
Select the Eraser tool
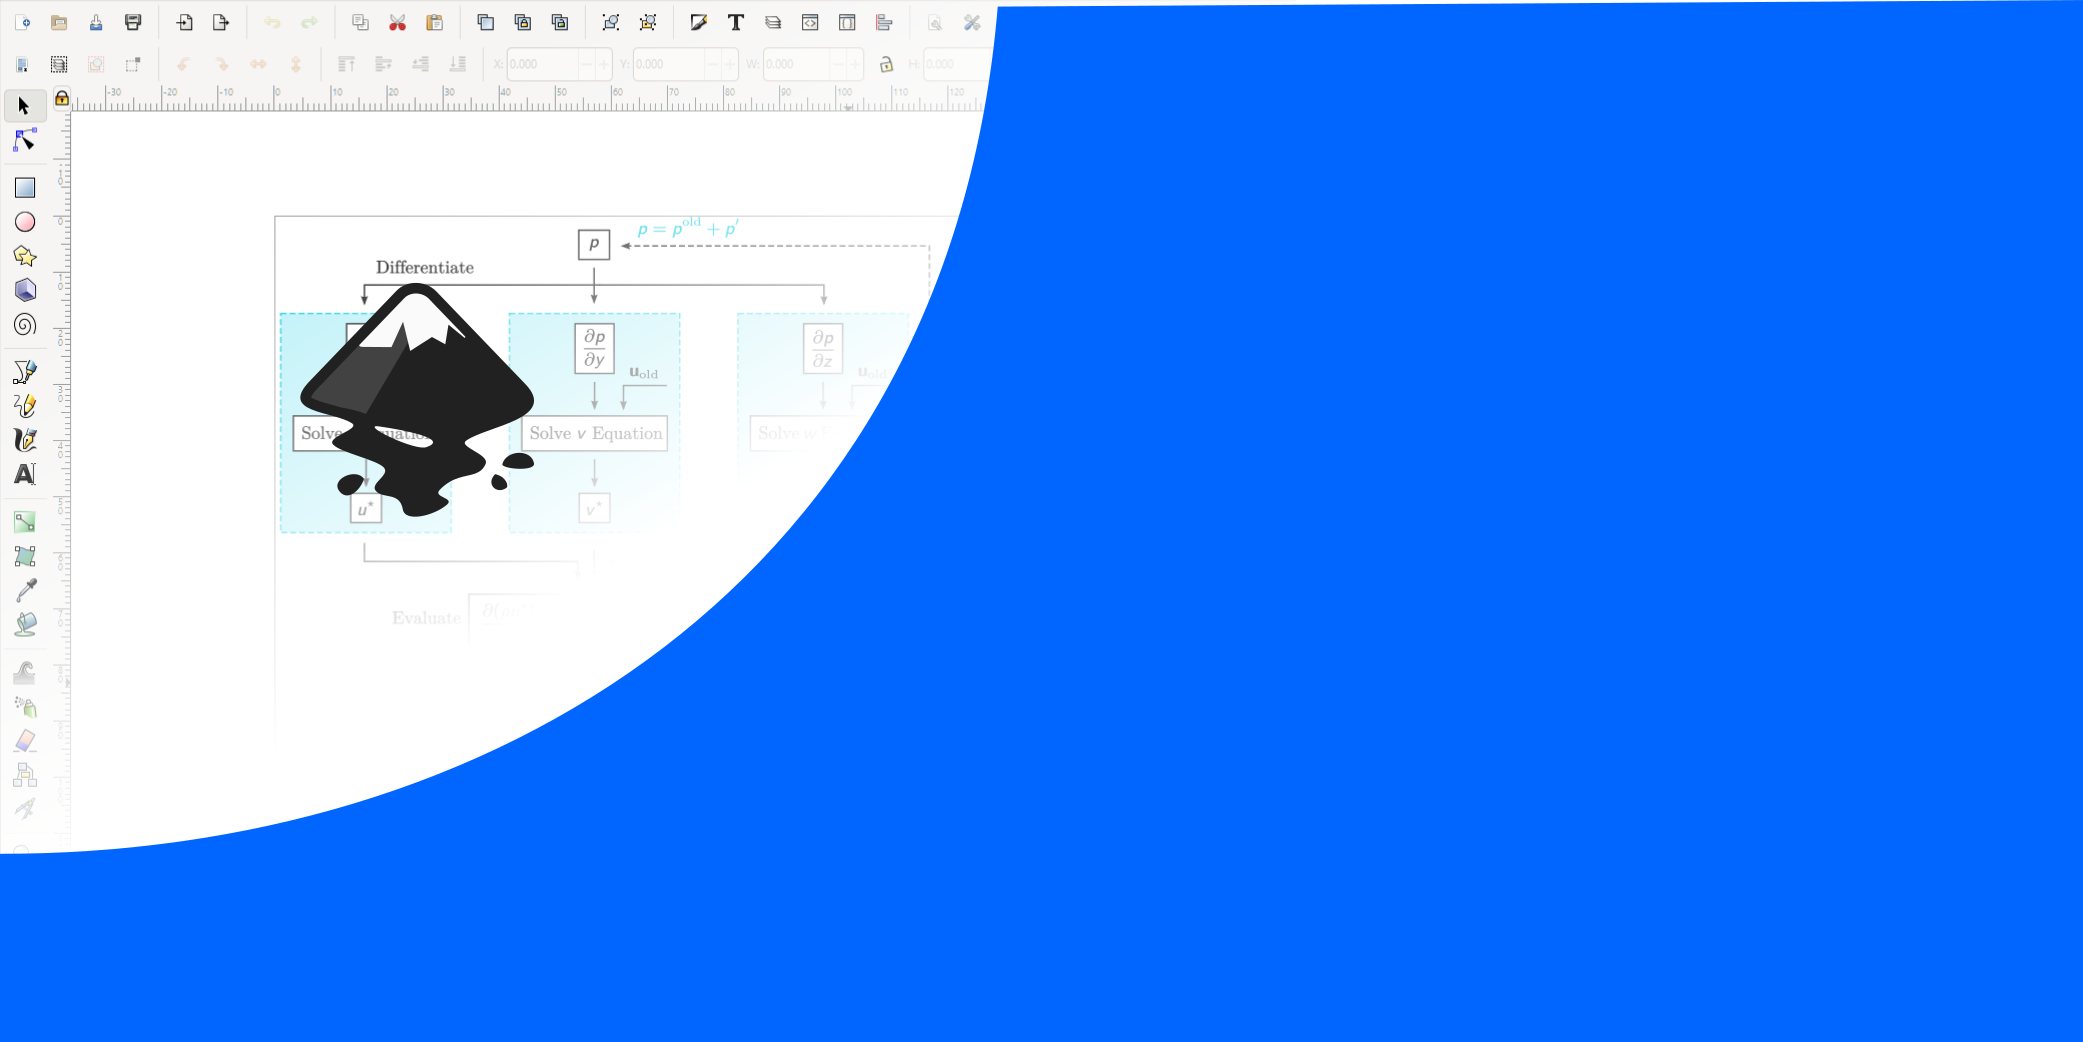[x=25, y=740]
